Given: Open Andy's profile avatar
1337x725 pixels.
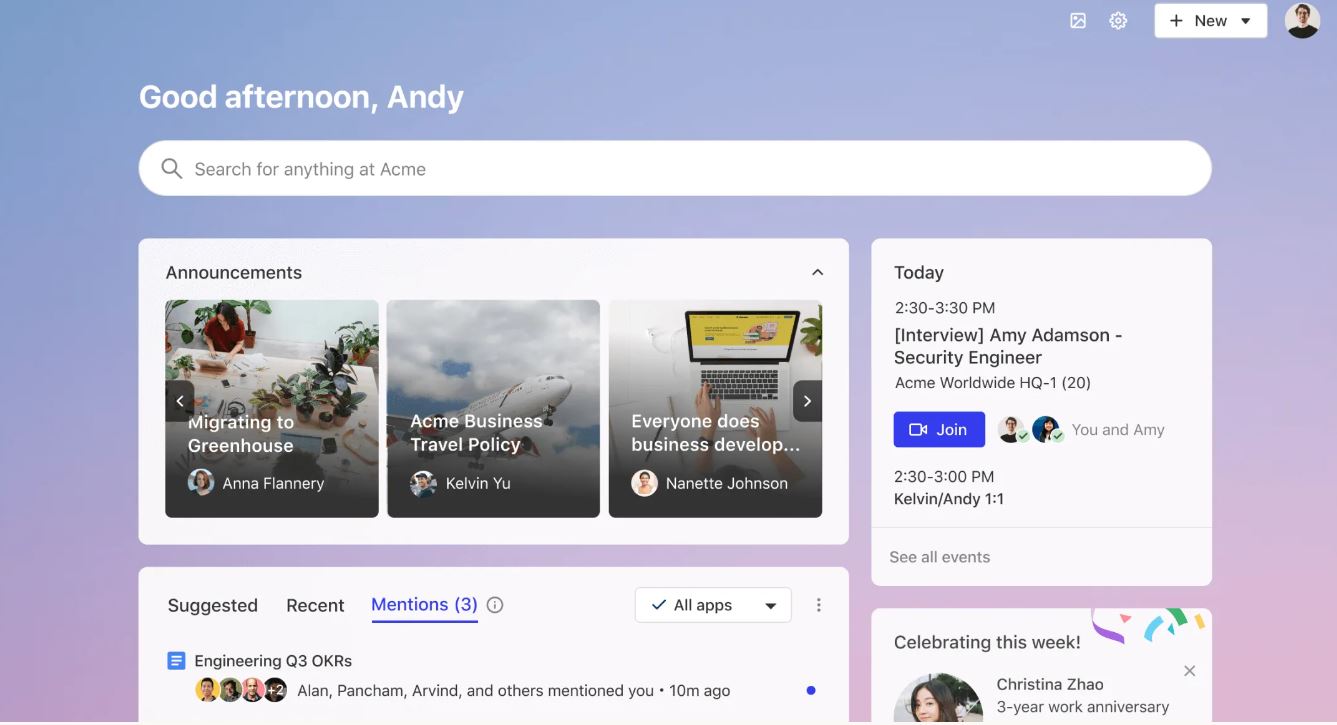Looking at the screenshot, I should (x=1302, y=21).
